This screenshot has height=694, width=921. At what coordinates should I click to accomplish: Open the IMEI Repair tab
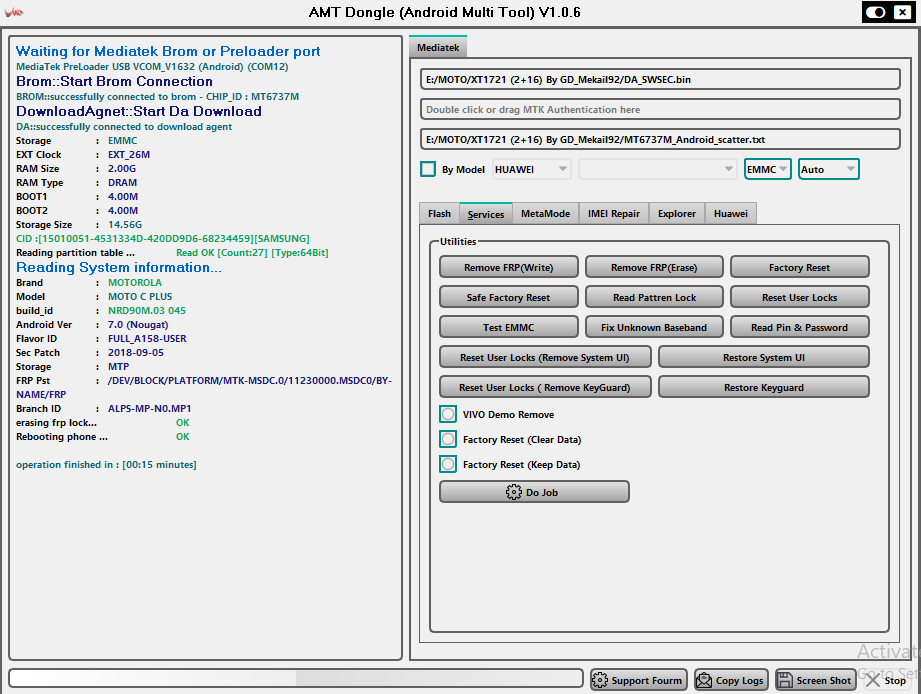(x=614, y=214)
